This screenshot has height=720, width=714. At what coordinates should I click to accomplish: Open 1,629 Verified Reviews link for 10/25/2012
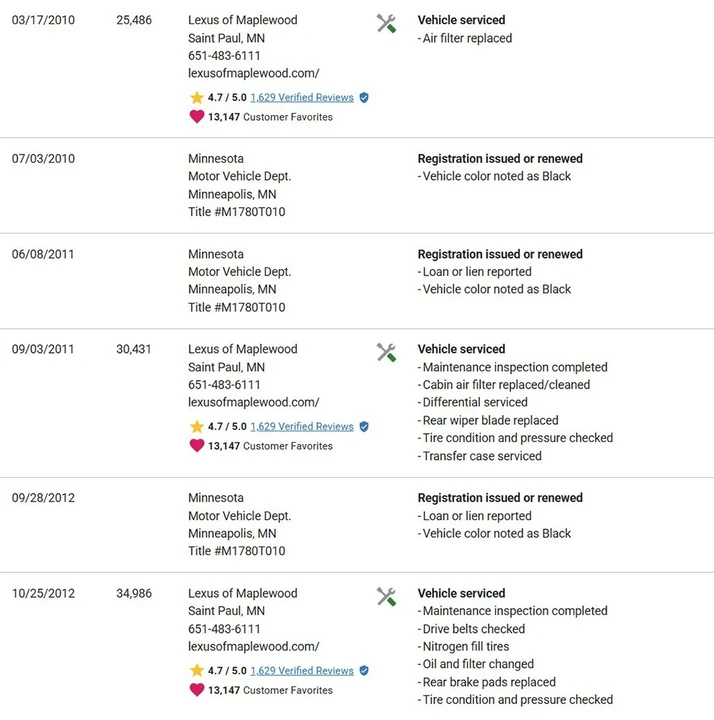302,670
